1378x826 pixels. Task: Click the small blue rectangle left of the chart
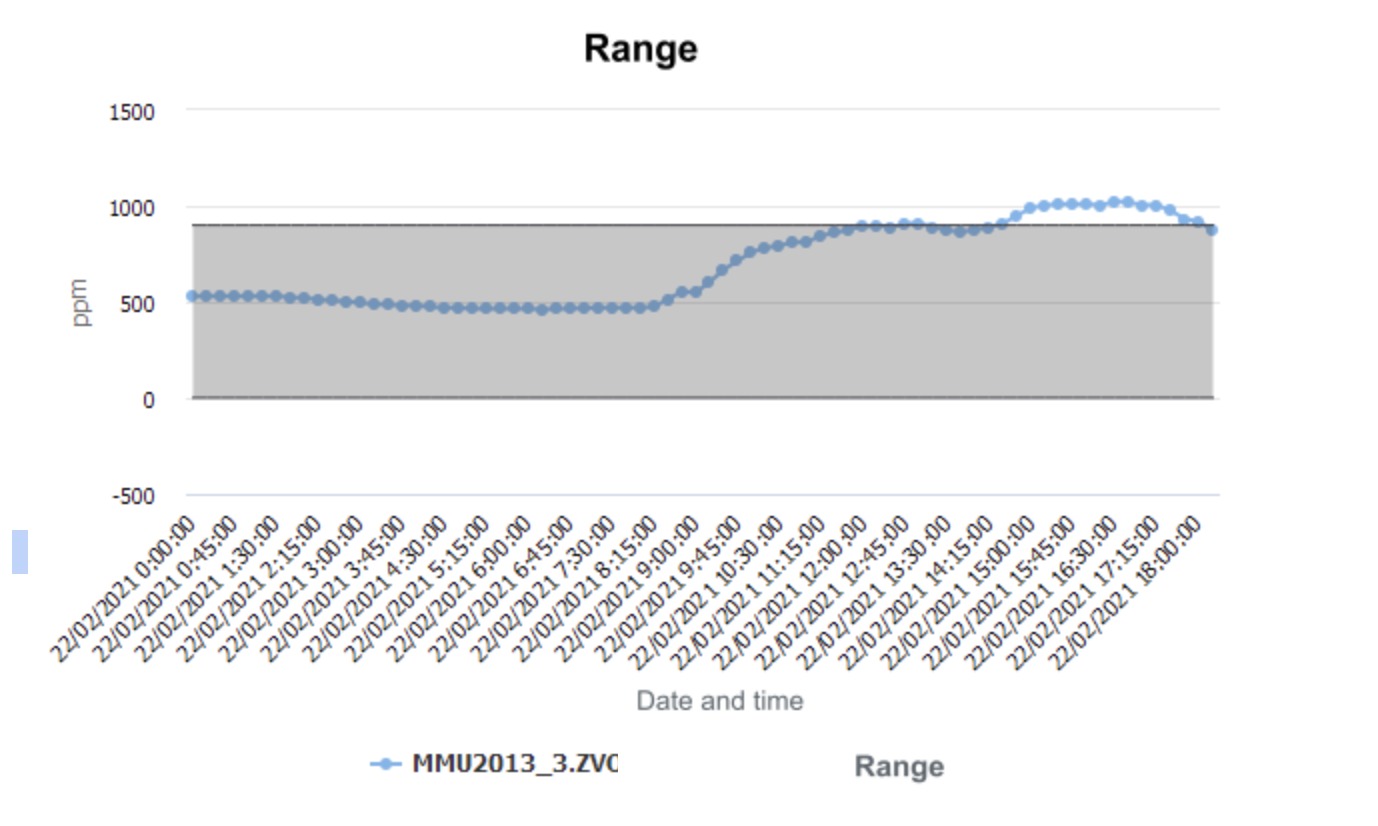(x=20, y=552)
